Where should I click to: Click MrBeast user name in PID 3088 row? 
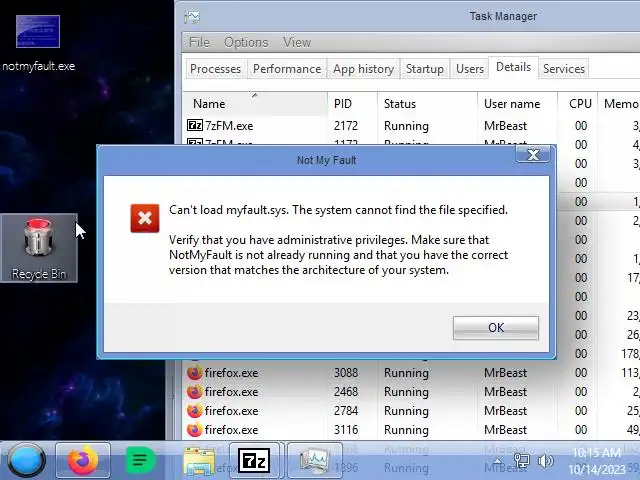(505, 373)
